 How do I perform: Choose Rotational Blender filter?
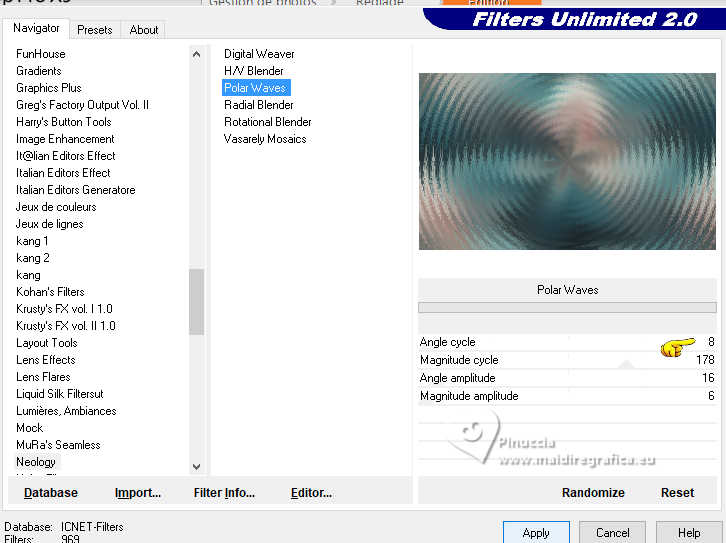click(x=268, y=122)
